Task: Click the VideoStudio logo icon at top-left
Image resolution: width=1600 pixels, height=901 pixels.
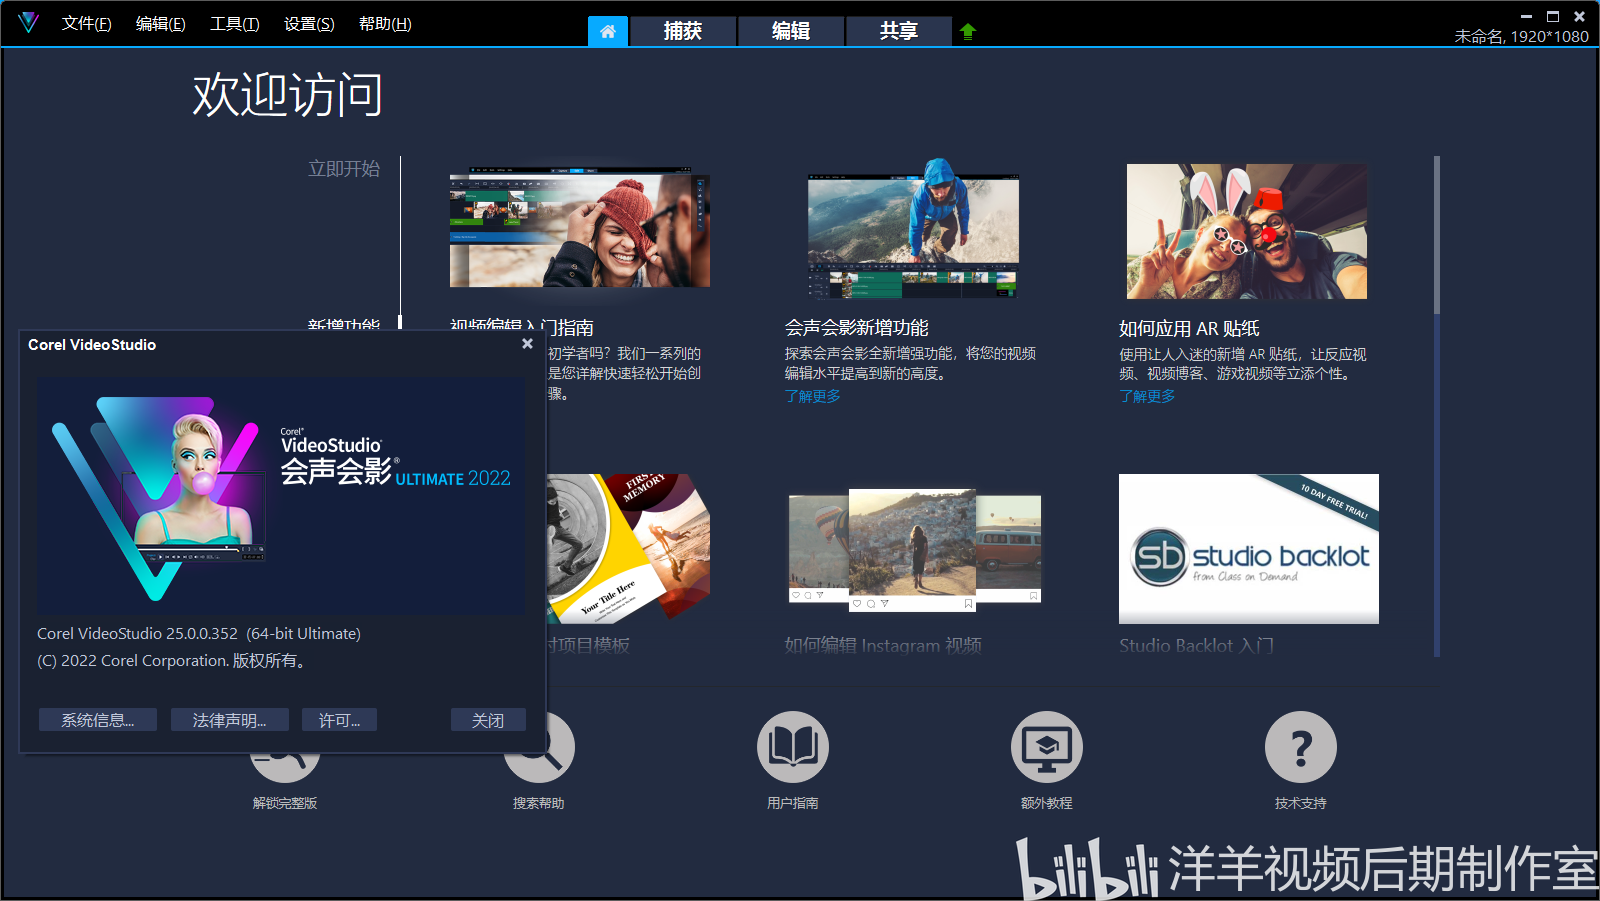Action: (x=28, y=22)
